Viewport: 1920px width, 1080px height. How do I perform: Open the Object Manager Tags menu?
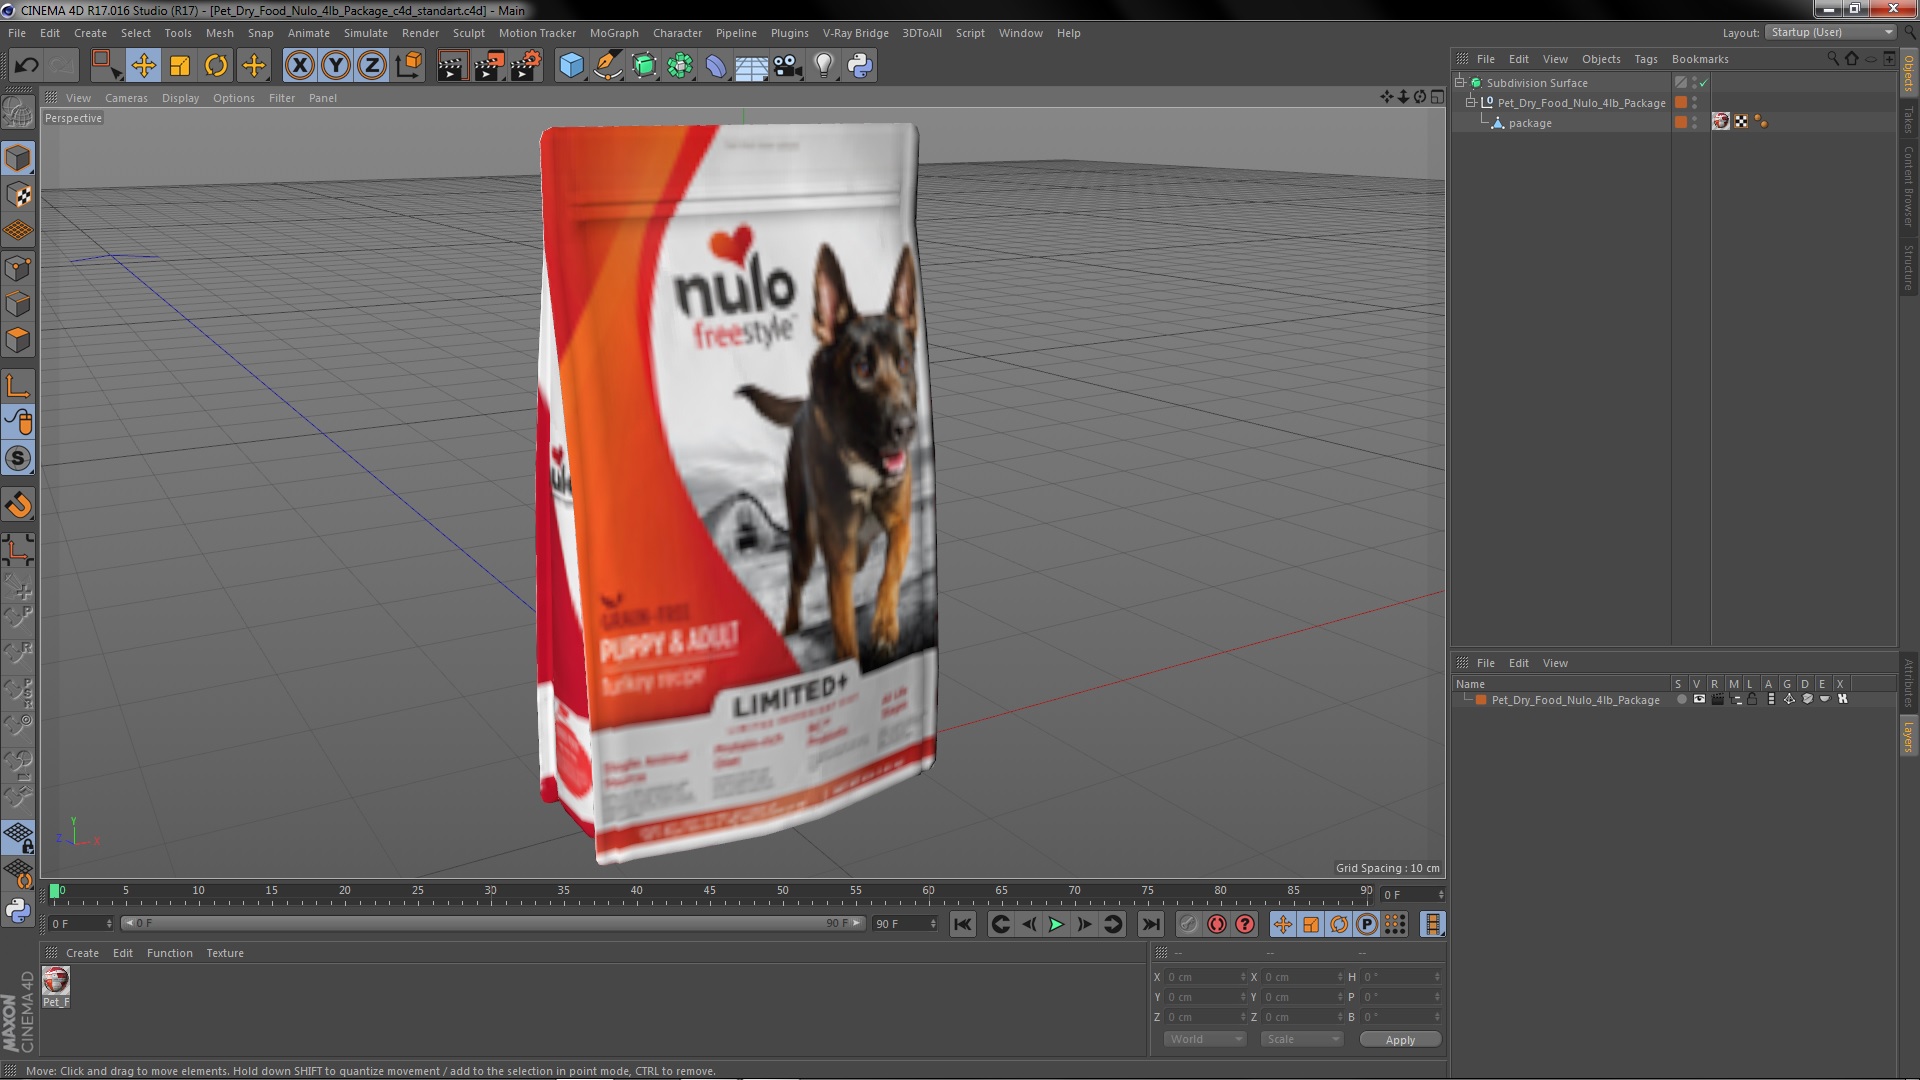(1645, 59)
